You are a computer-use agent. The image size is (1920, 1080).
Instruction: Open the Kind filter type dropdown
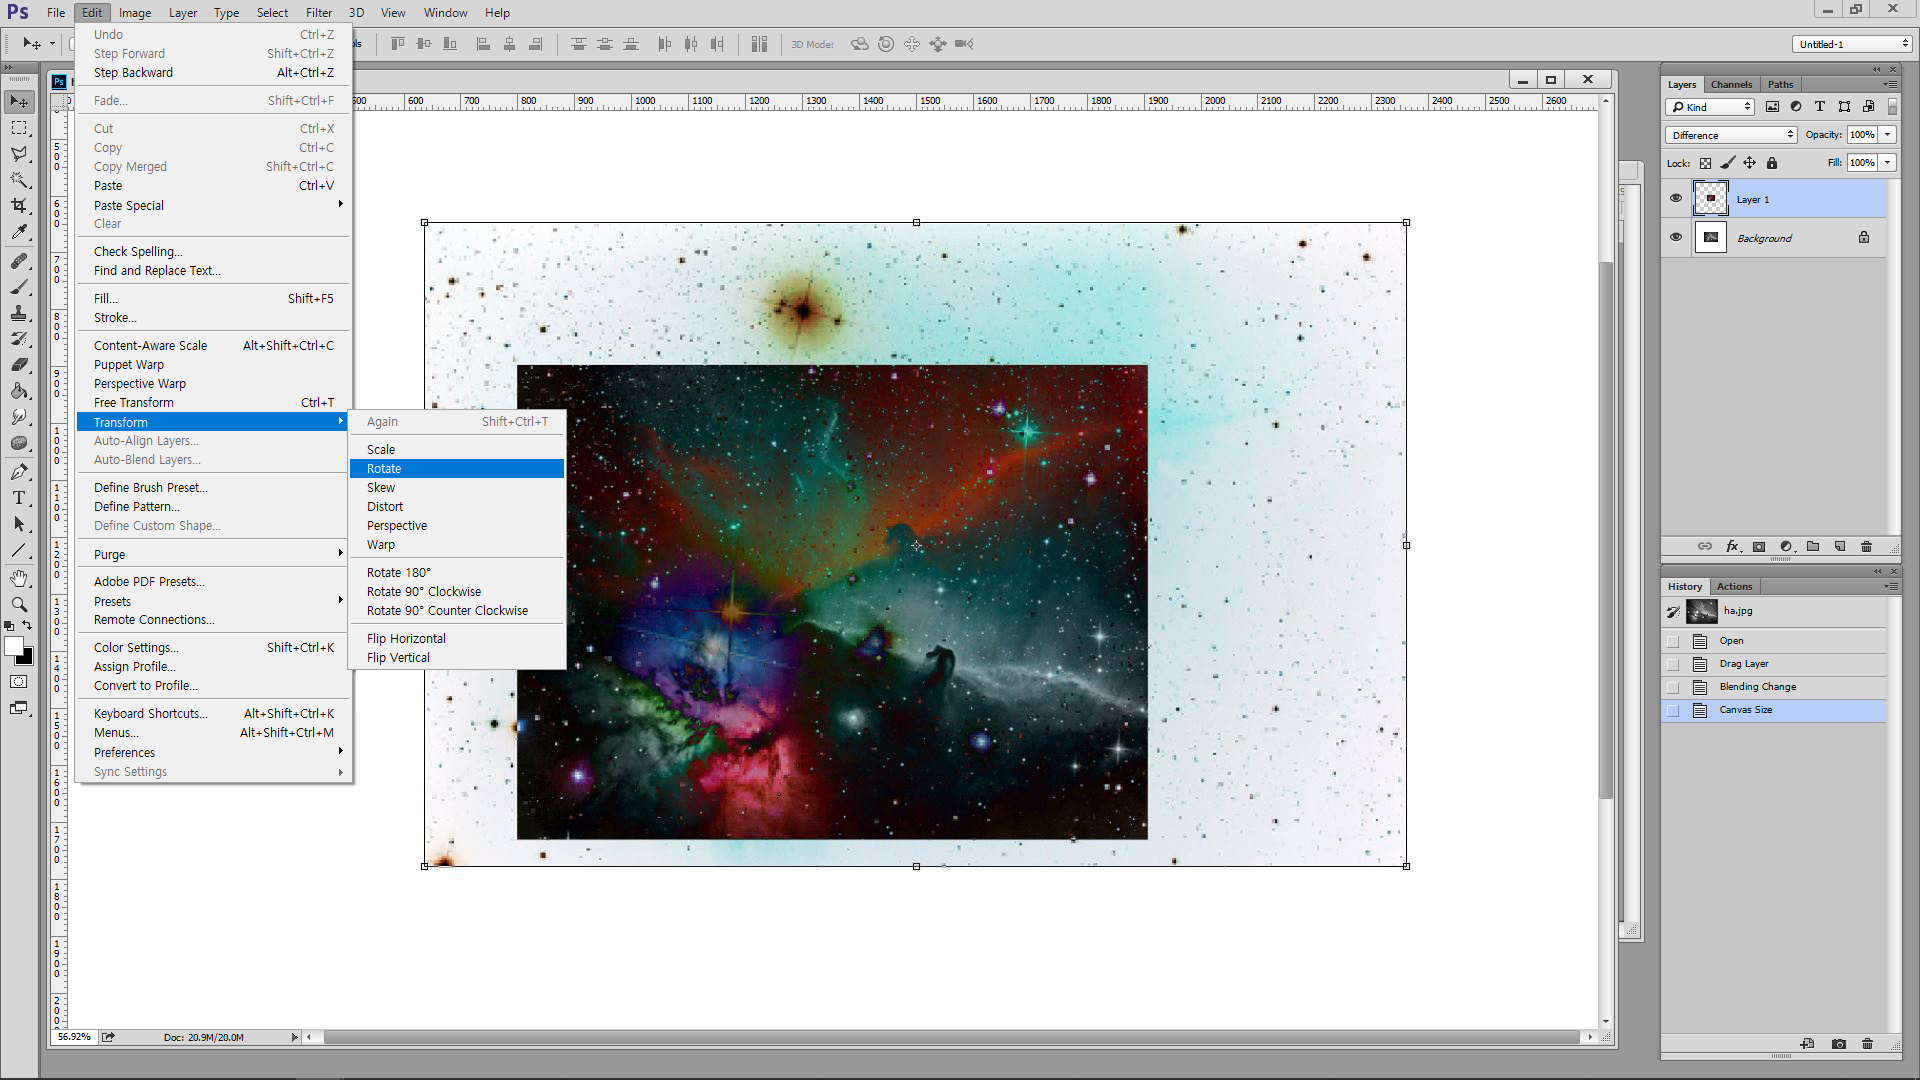click(1710, 107)
